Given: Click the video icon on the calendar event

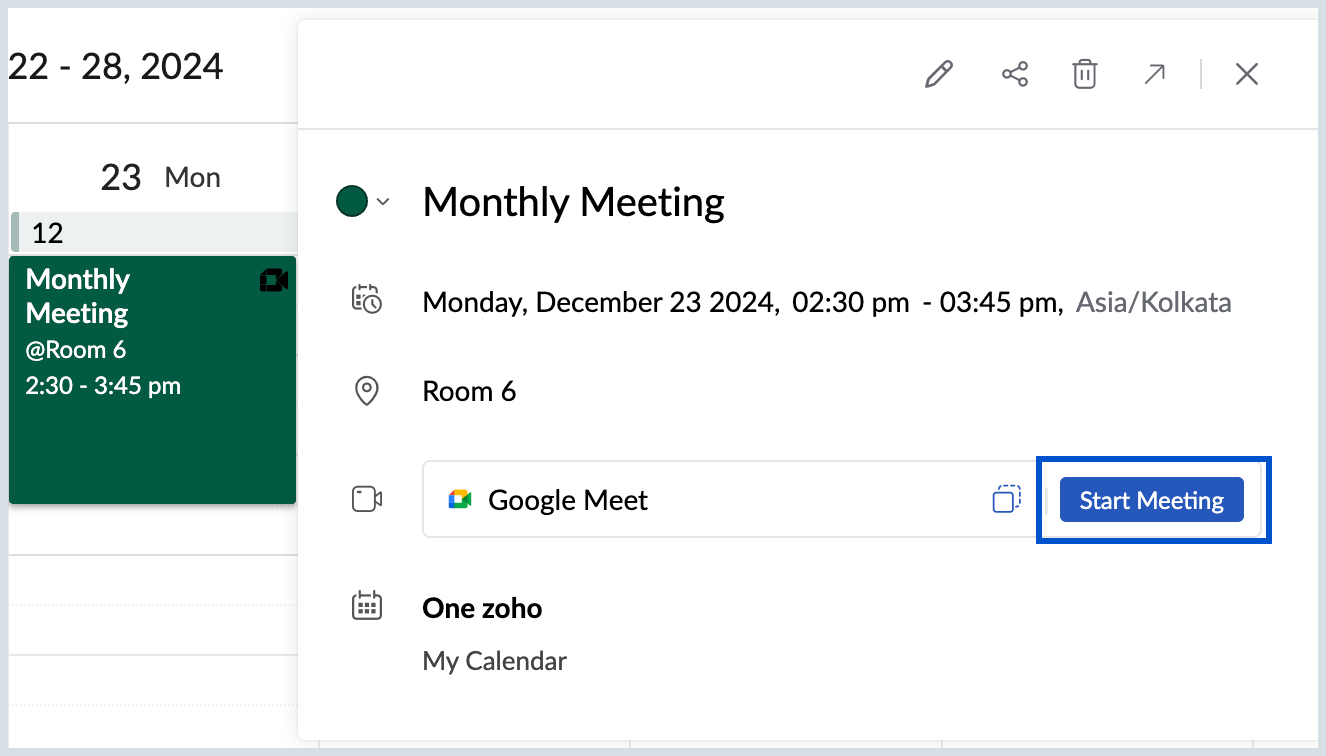Looking at the screenshot, I should coord(273,281).
